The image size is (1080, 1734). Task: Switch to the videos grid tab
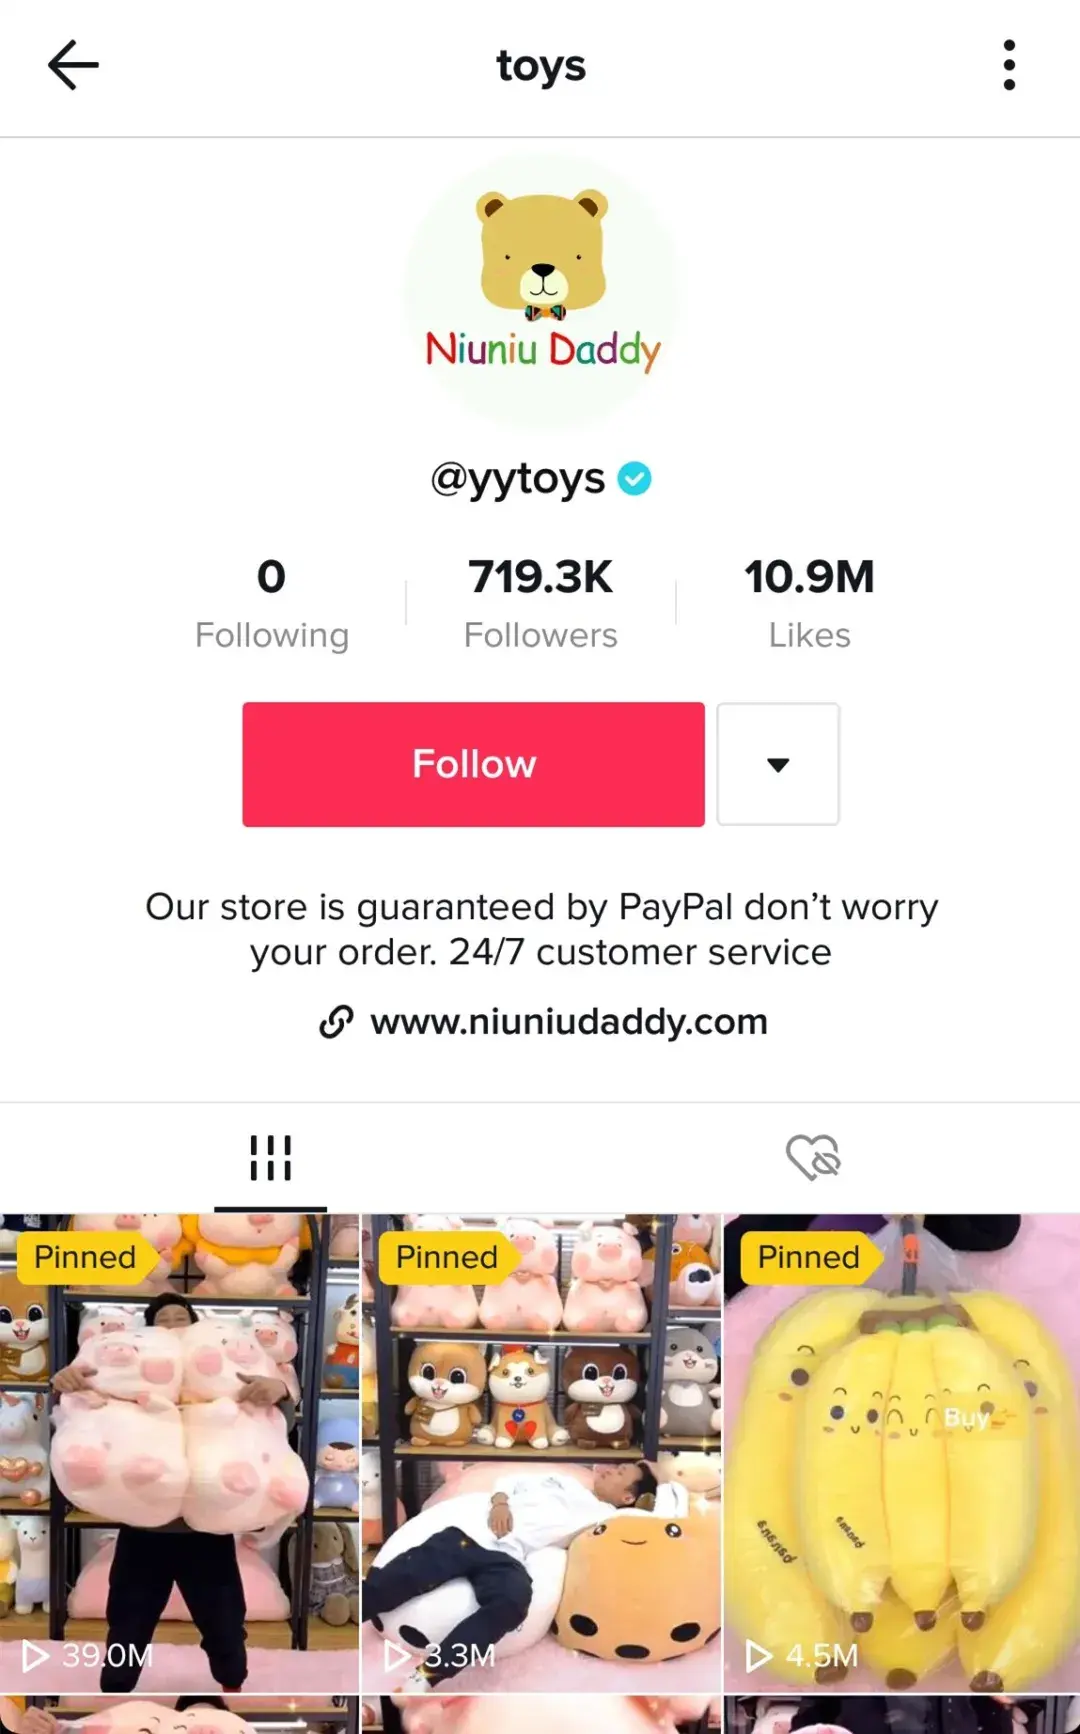(x=270, y=1158)
